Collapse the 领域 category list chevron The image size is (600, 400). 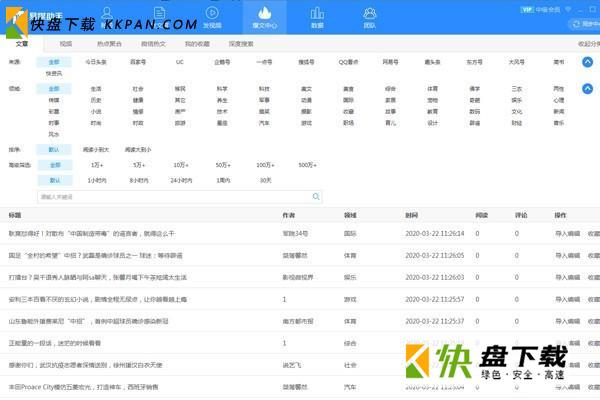pos(587,89)
